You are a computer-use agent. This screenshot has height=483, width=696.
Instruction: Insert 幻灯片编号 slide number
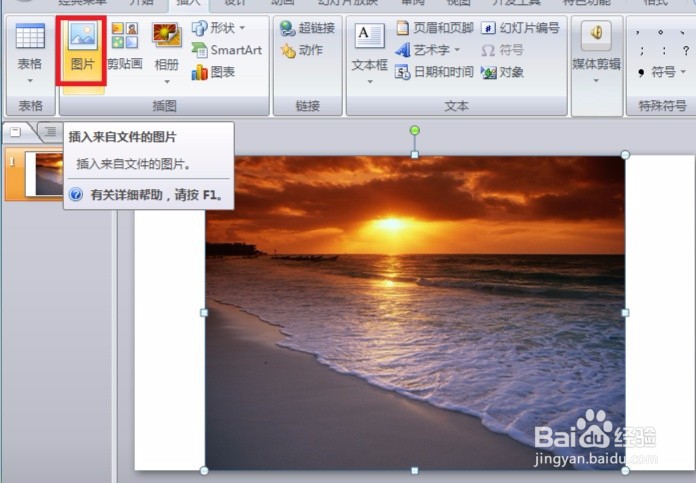point(520,28)
